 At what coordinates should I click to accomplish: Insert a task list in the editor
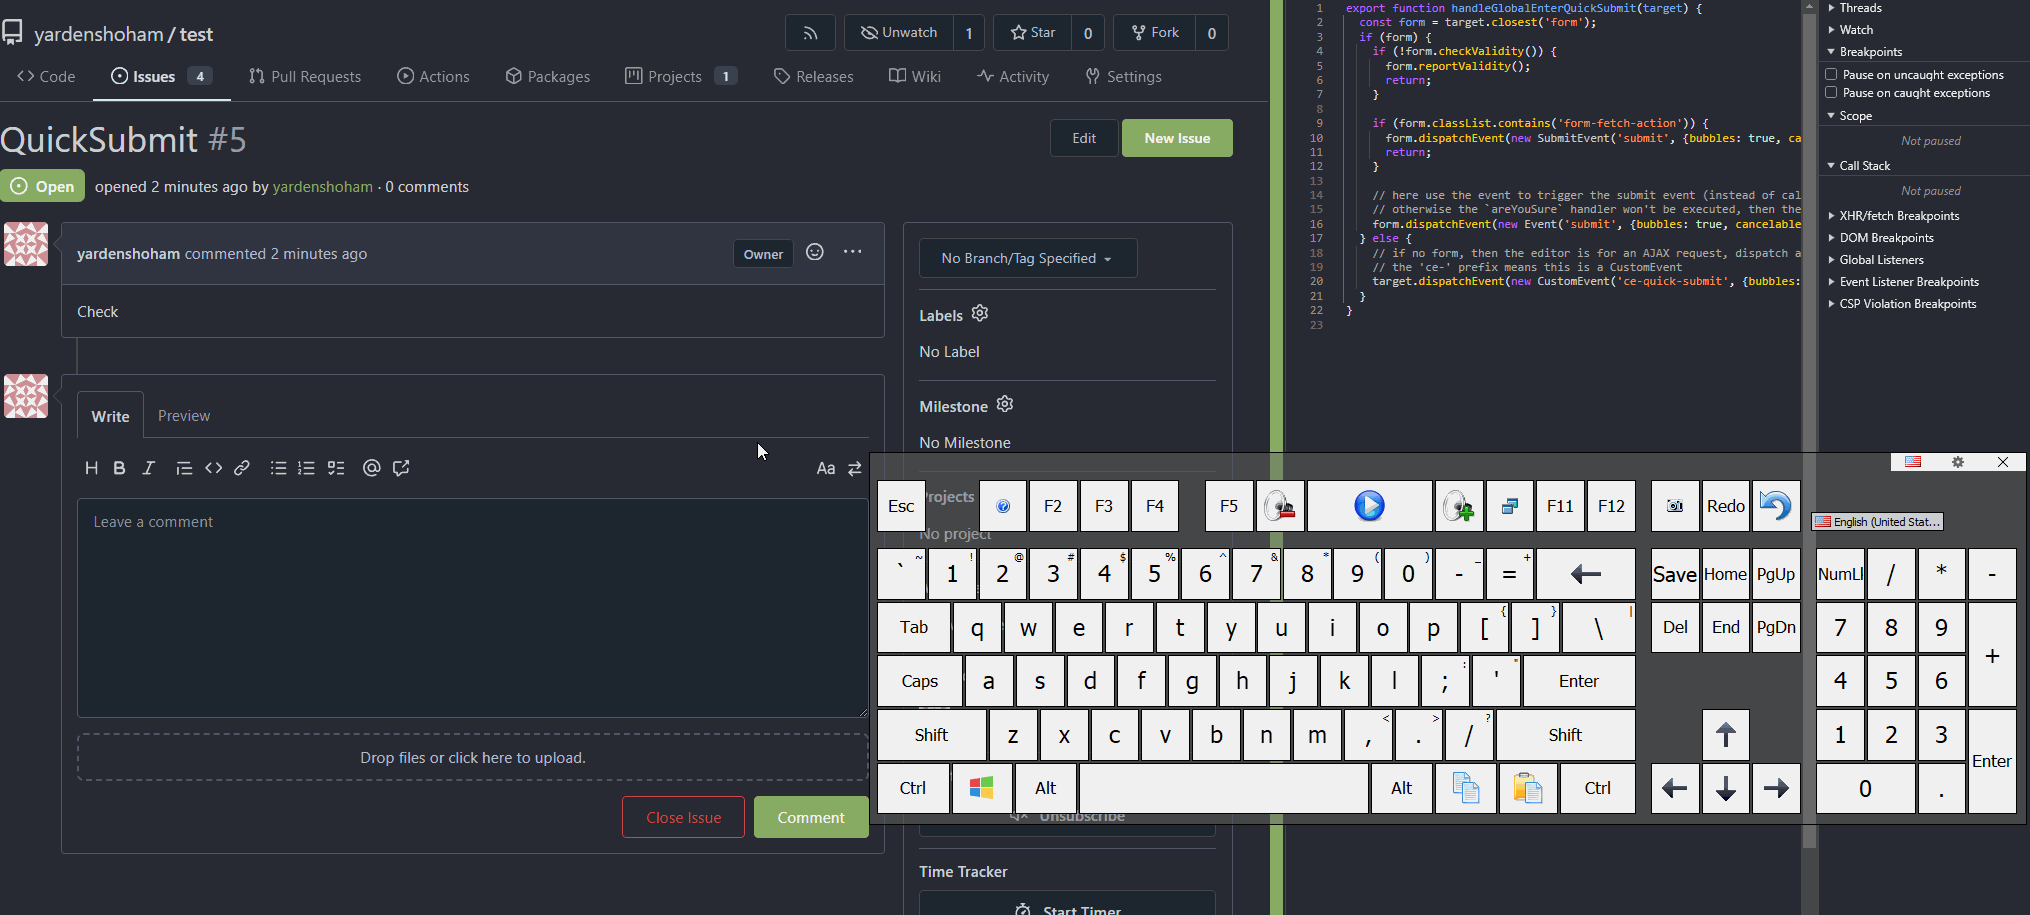(x=336, y=468)
